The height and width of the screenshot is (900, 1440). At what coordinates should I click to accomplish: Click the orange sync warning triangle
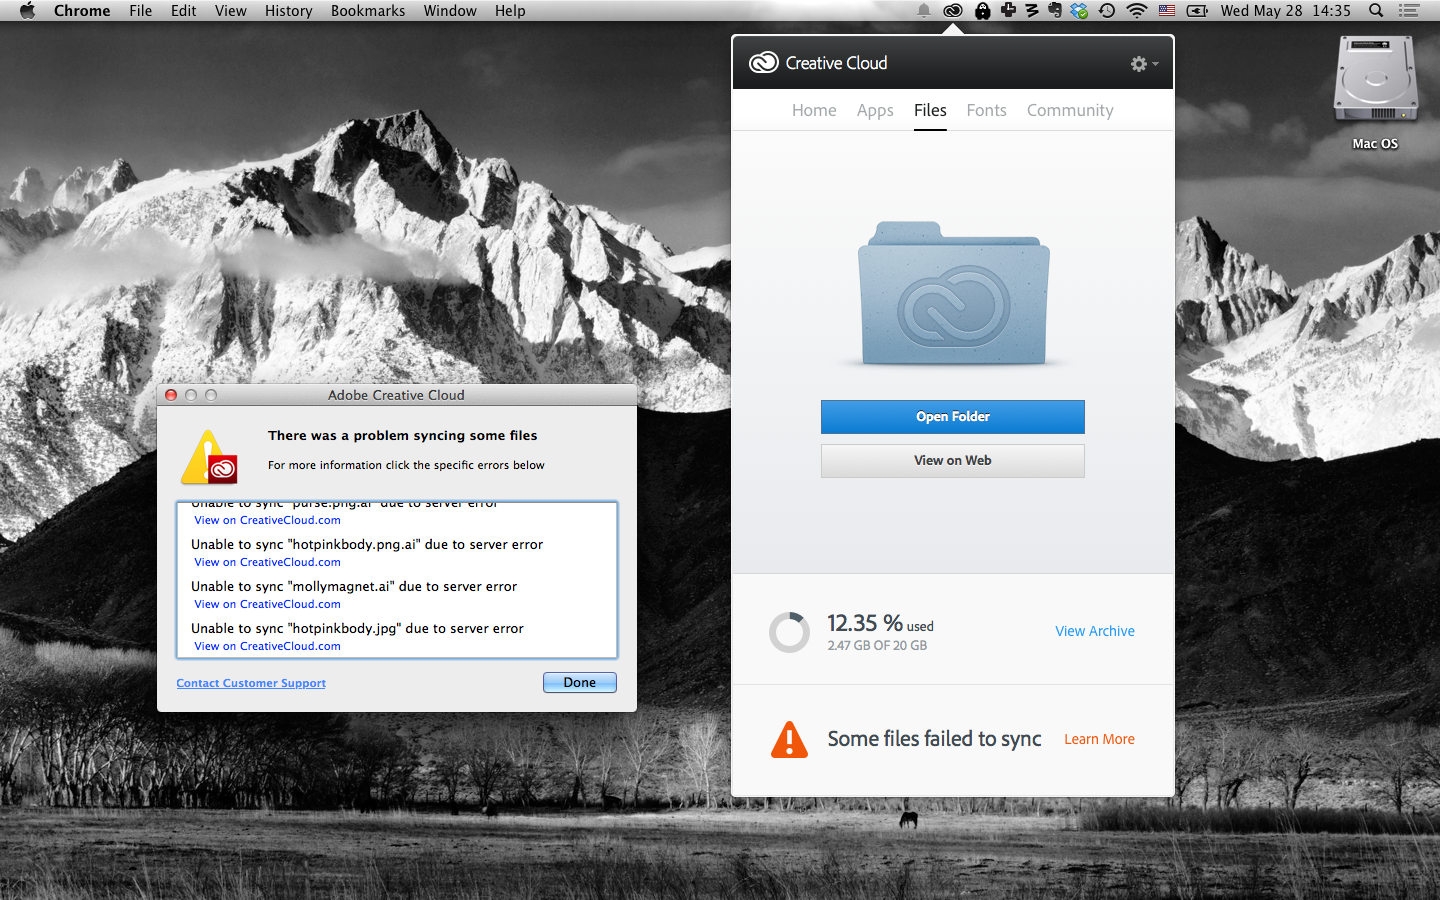pos(789,740)
